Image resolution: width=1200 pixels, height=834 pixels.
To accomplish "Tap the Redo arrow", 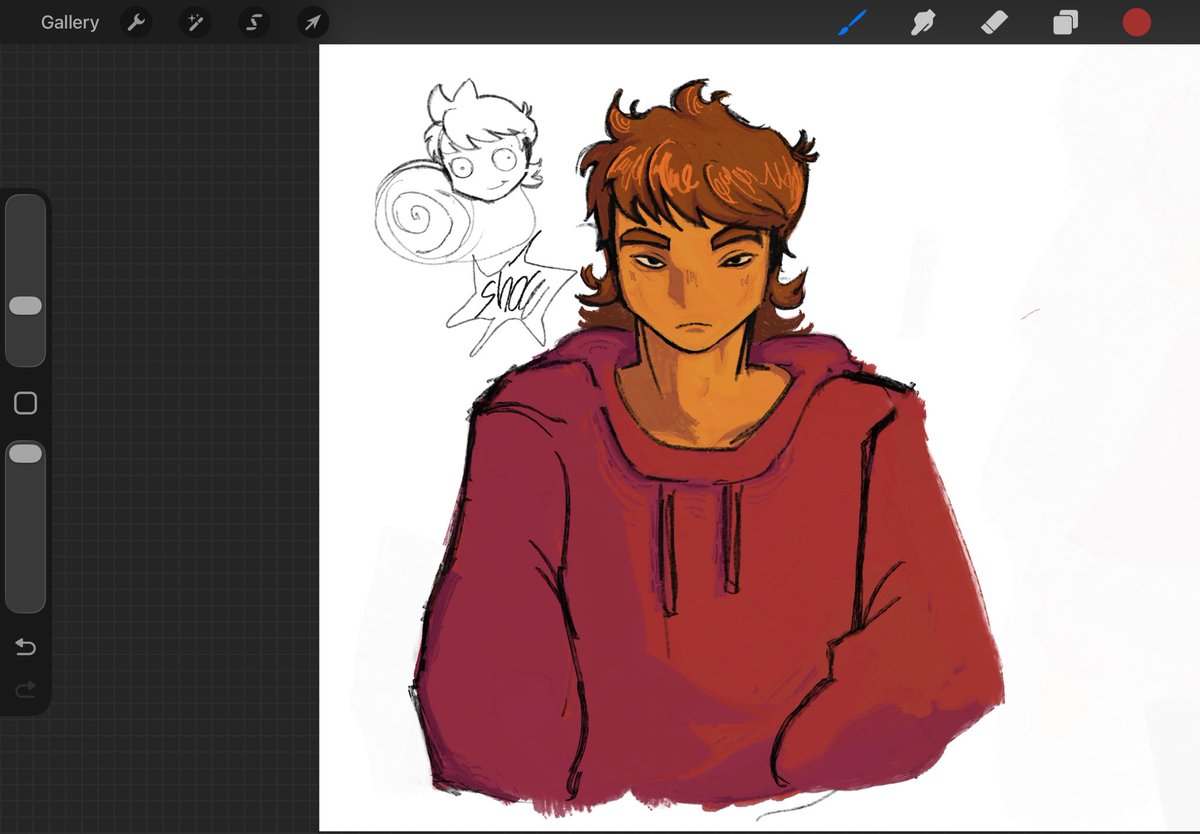I will pyautogui.click(x=26, y=689).
